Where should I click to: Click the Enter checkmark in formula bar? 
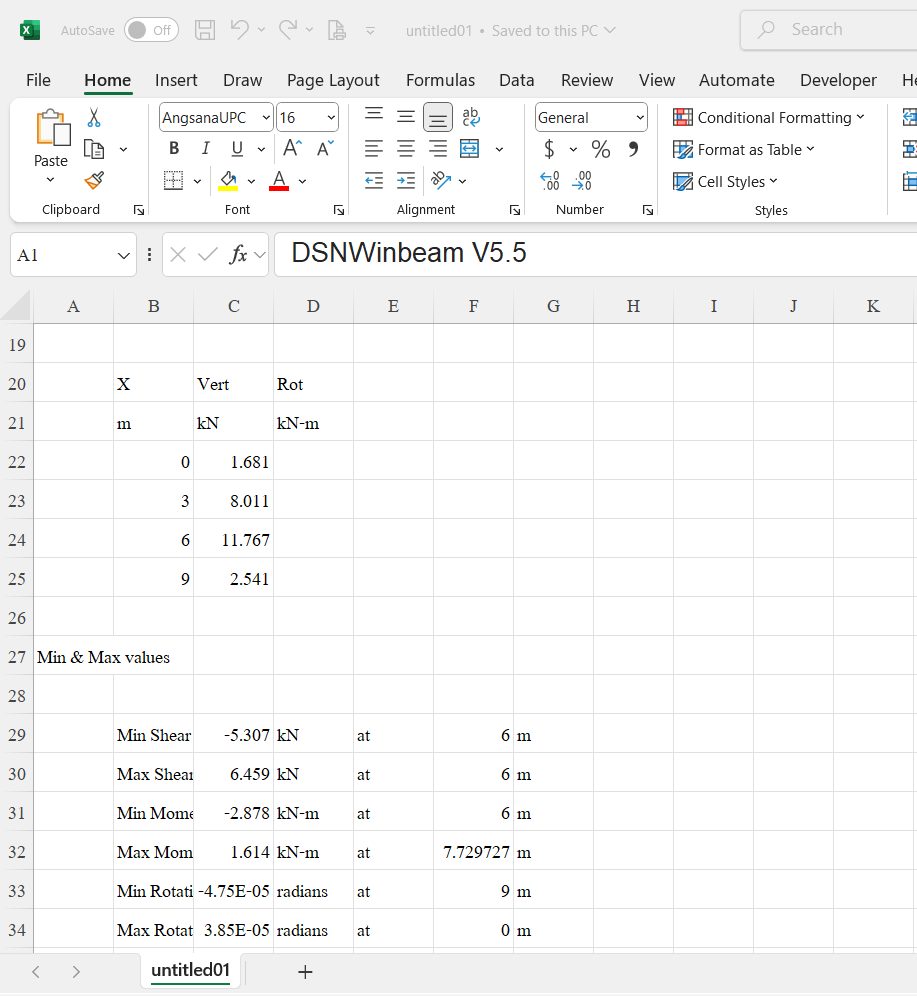207,255
